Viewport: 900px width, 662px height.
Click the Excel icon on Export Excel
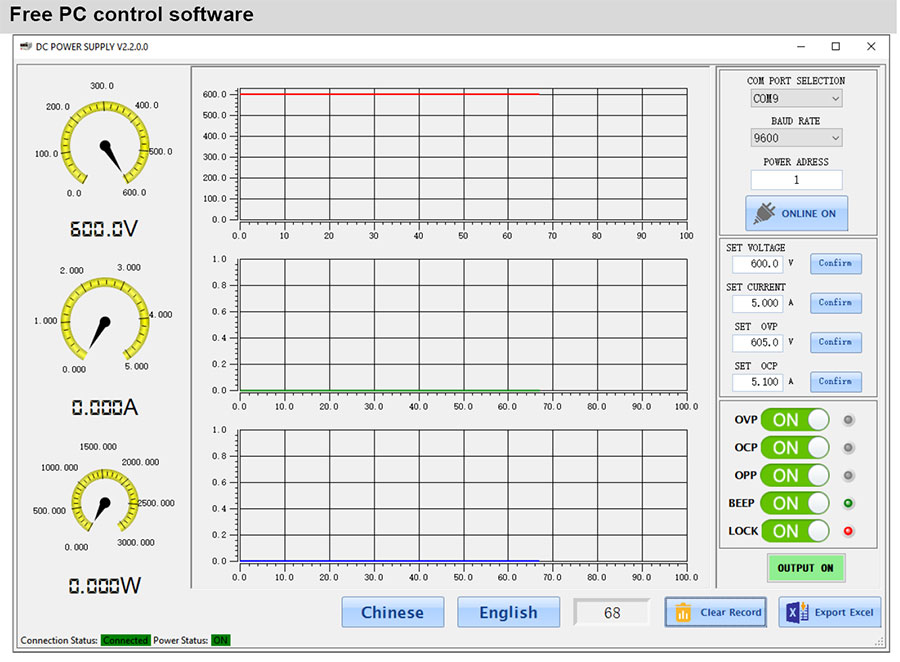(x=797, y=612)
